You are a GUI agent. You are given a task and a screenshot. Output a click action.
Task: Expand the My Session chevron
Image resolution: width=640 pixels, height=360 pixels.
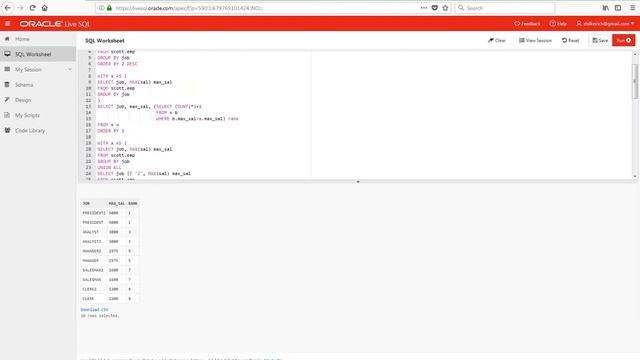tap(70, 69)
